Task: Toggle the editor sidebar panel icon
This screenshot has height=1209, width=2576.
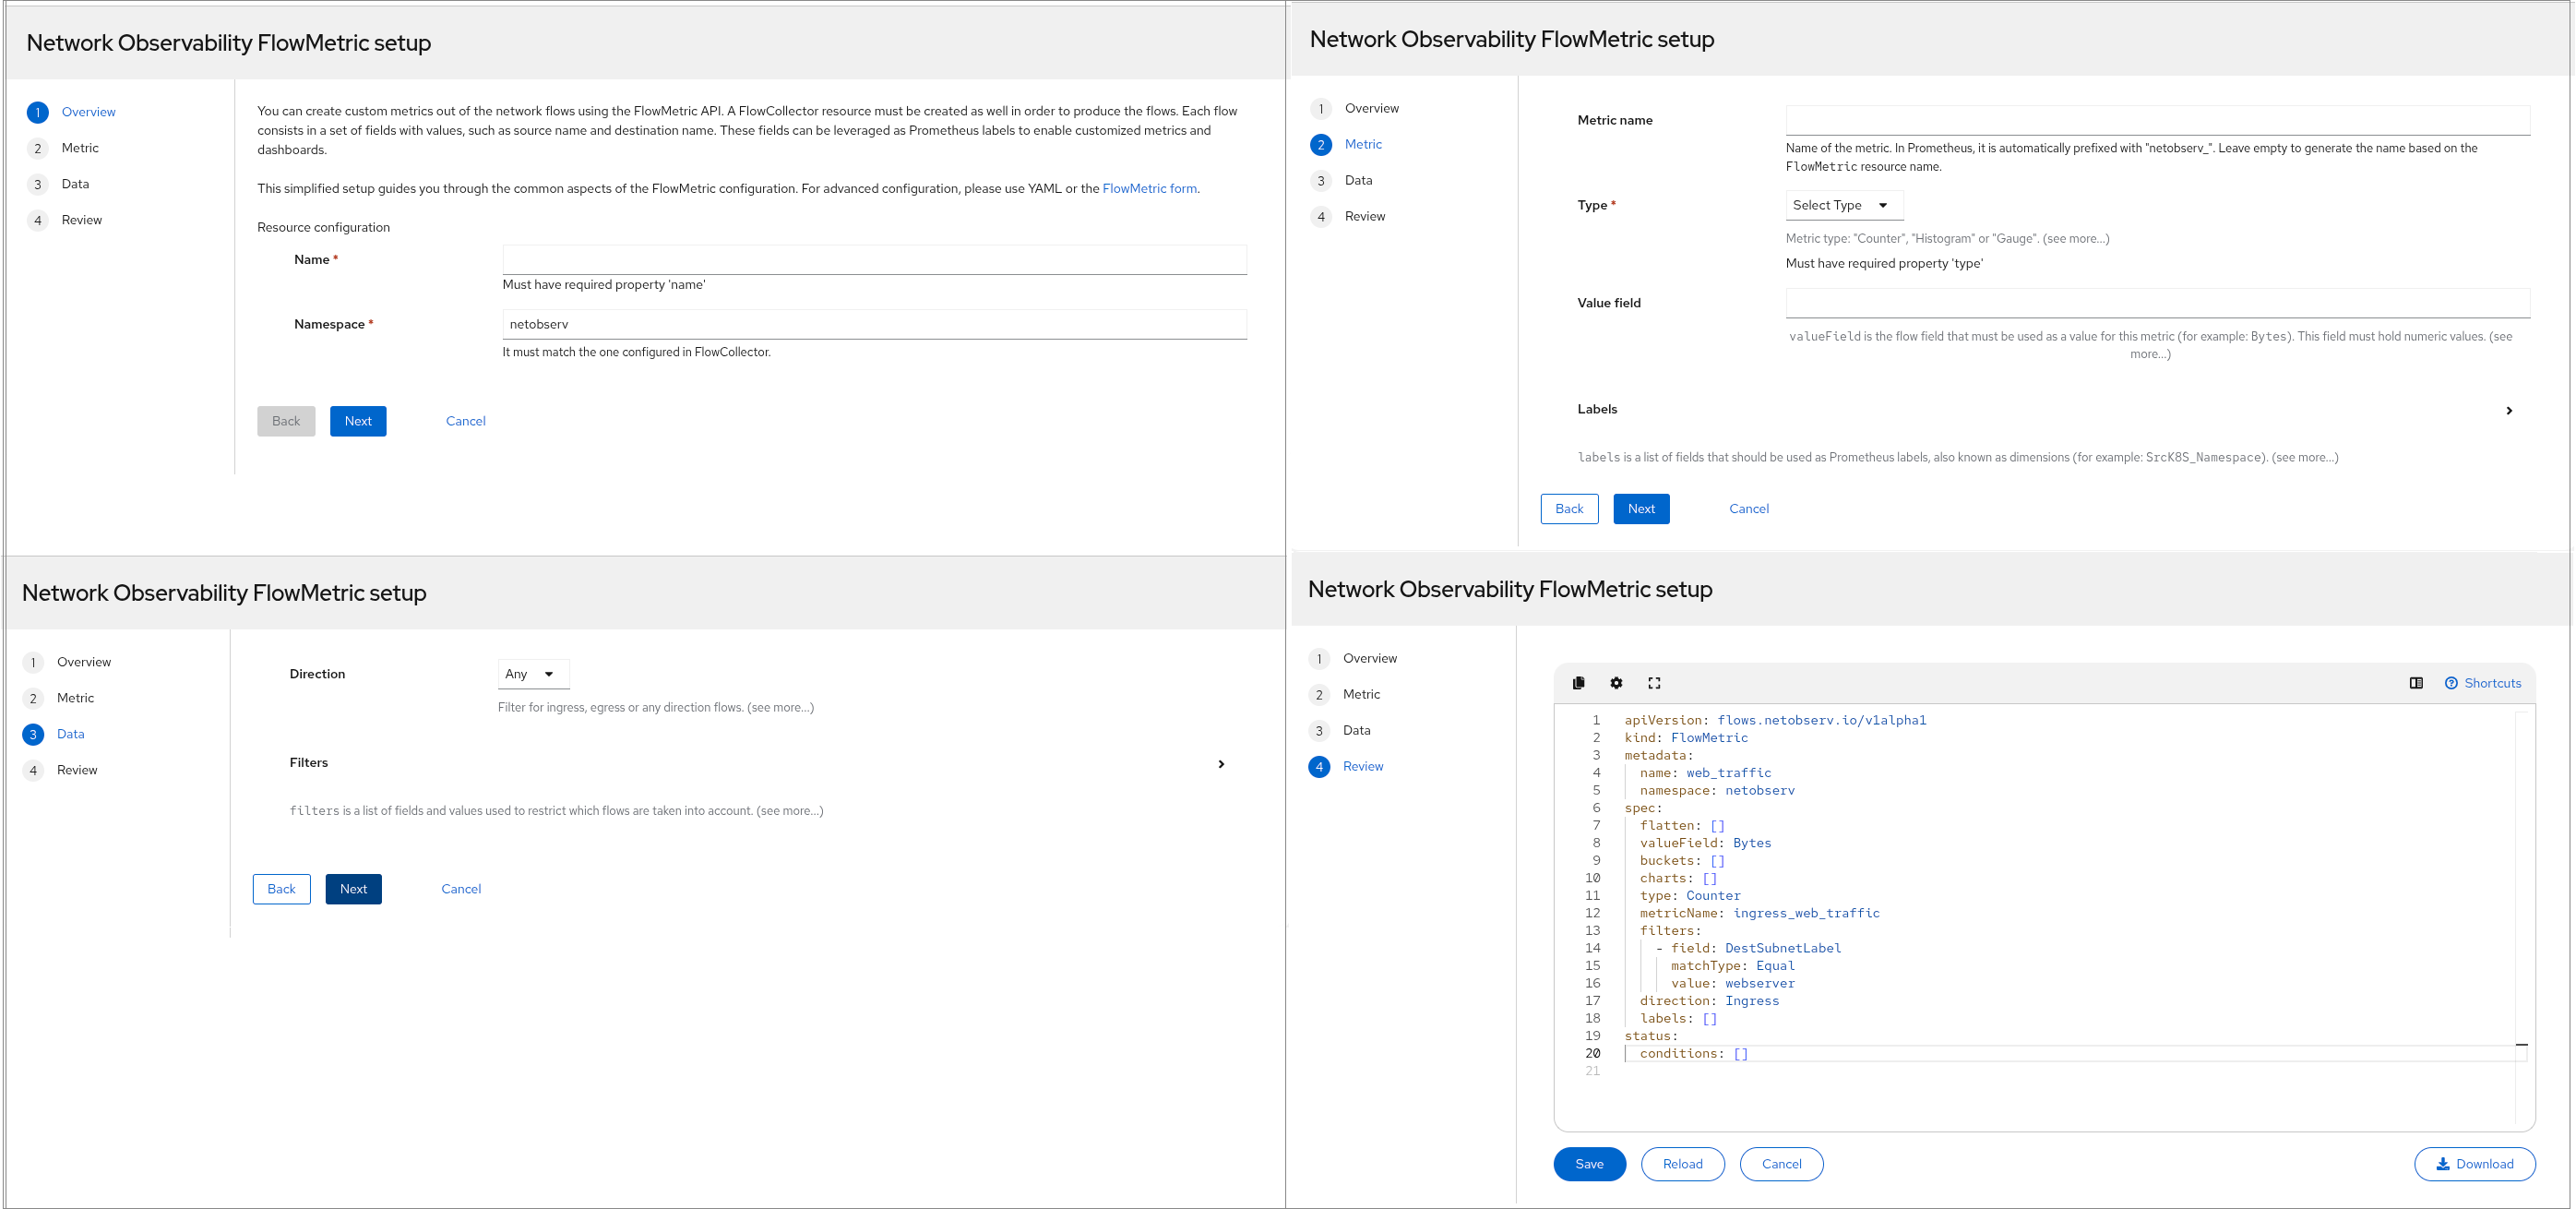Action: point(2416,683)
